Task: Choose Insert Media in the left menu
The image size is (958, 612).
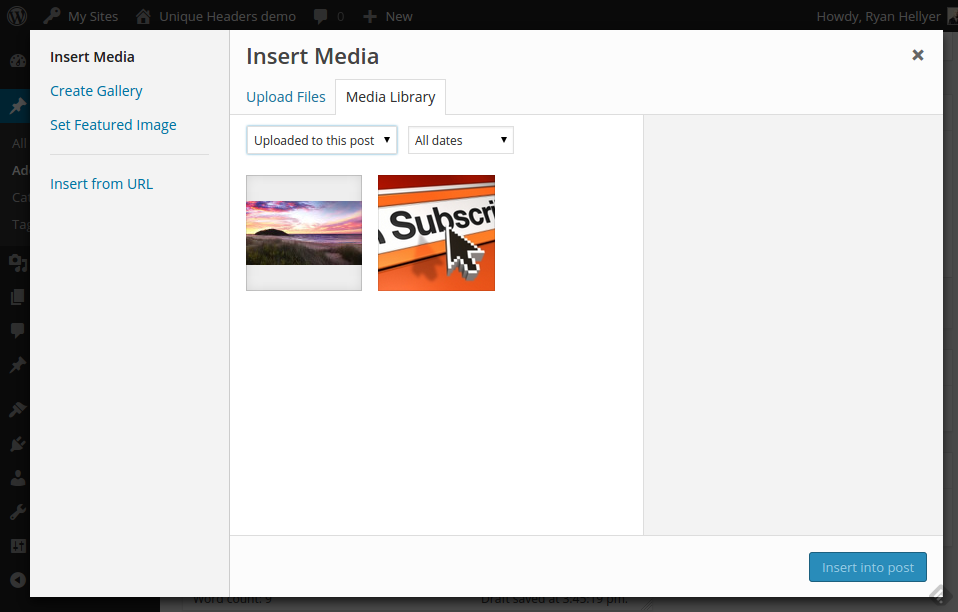Action: point(92,57)
